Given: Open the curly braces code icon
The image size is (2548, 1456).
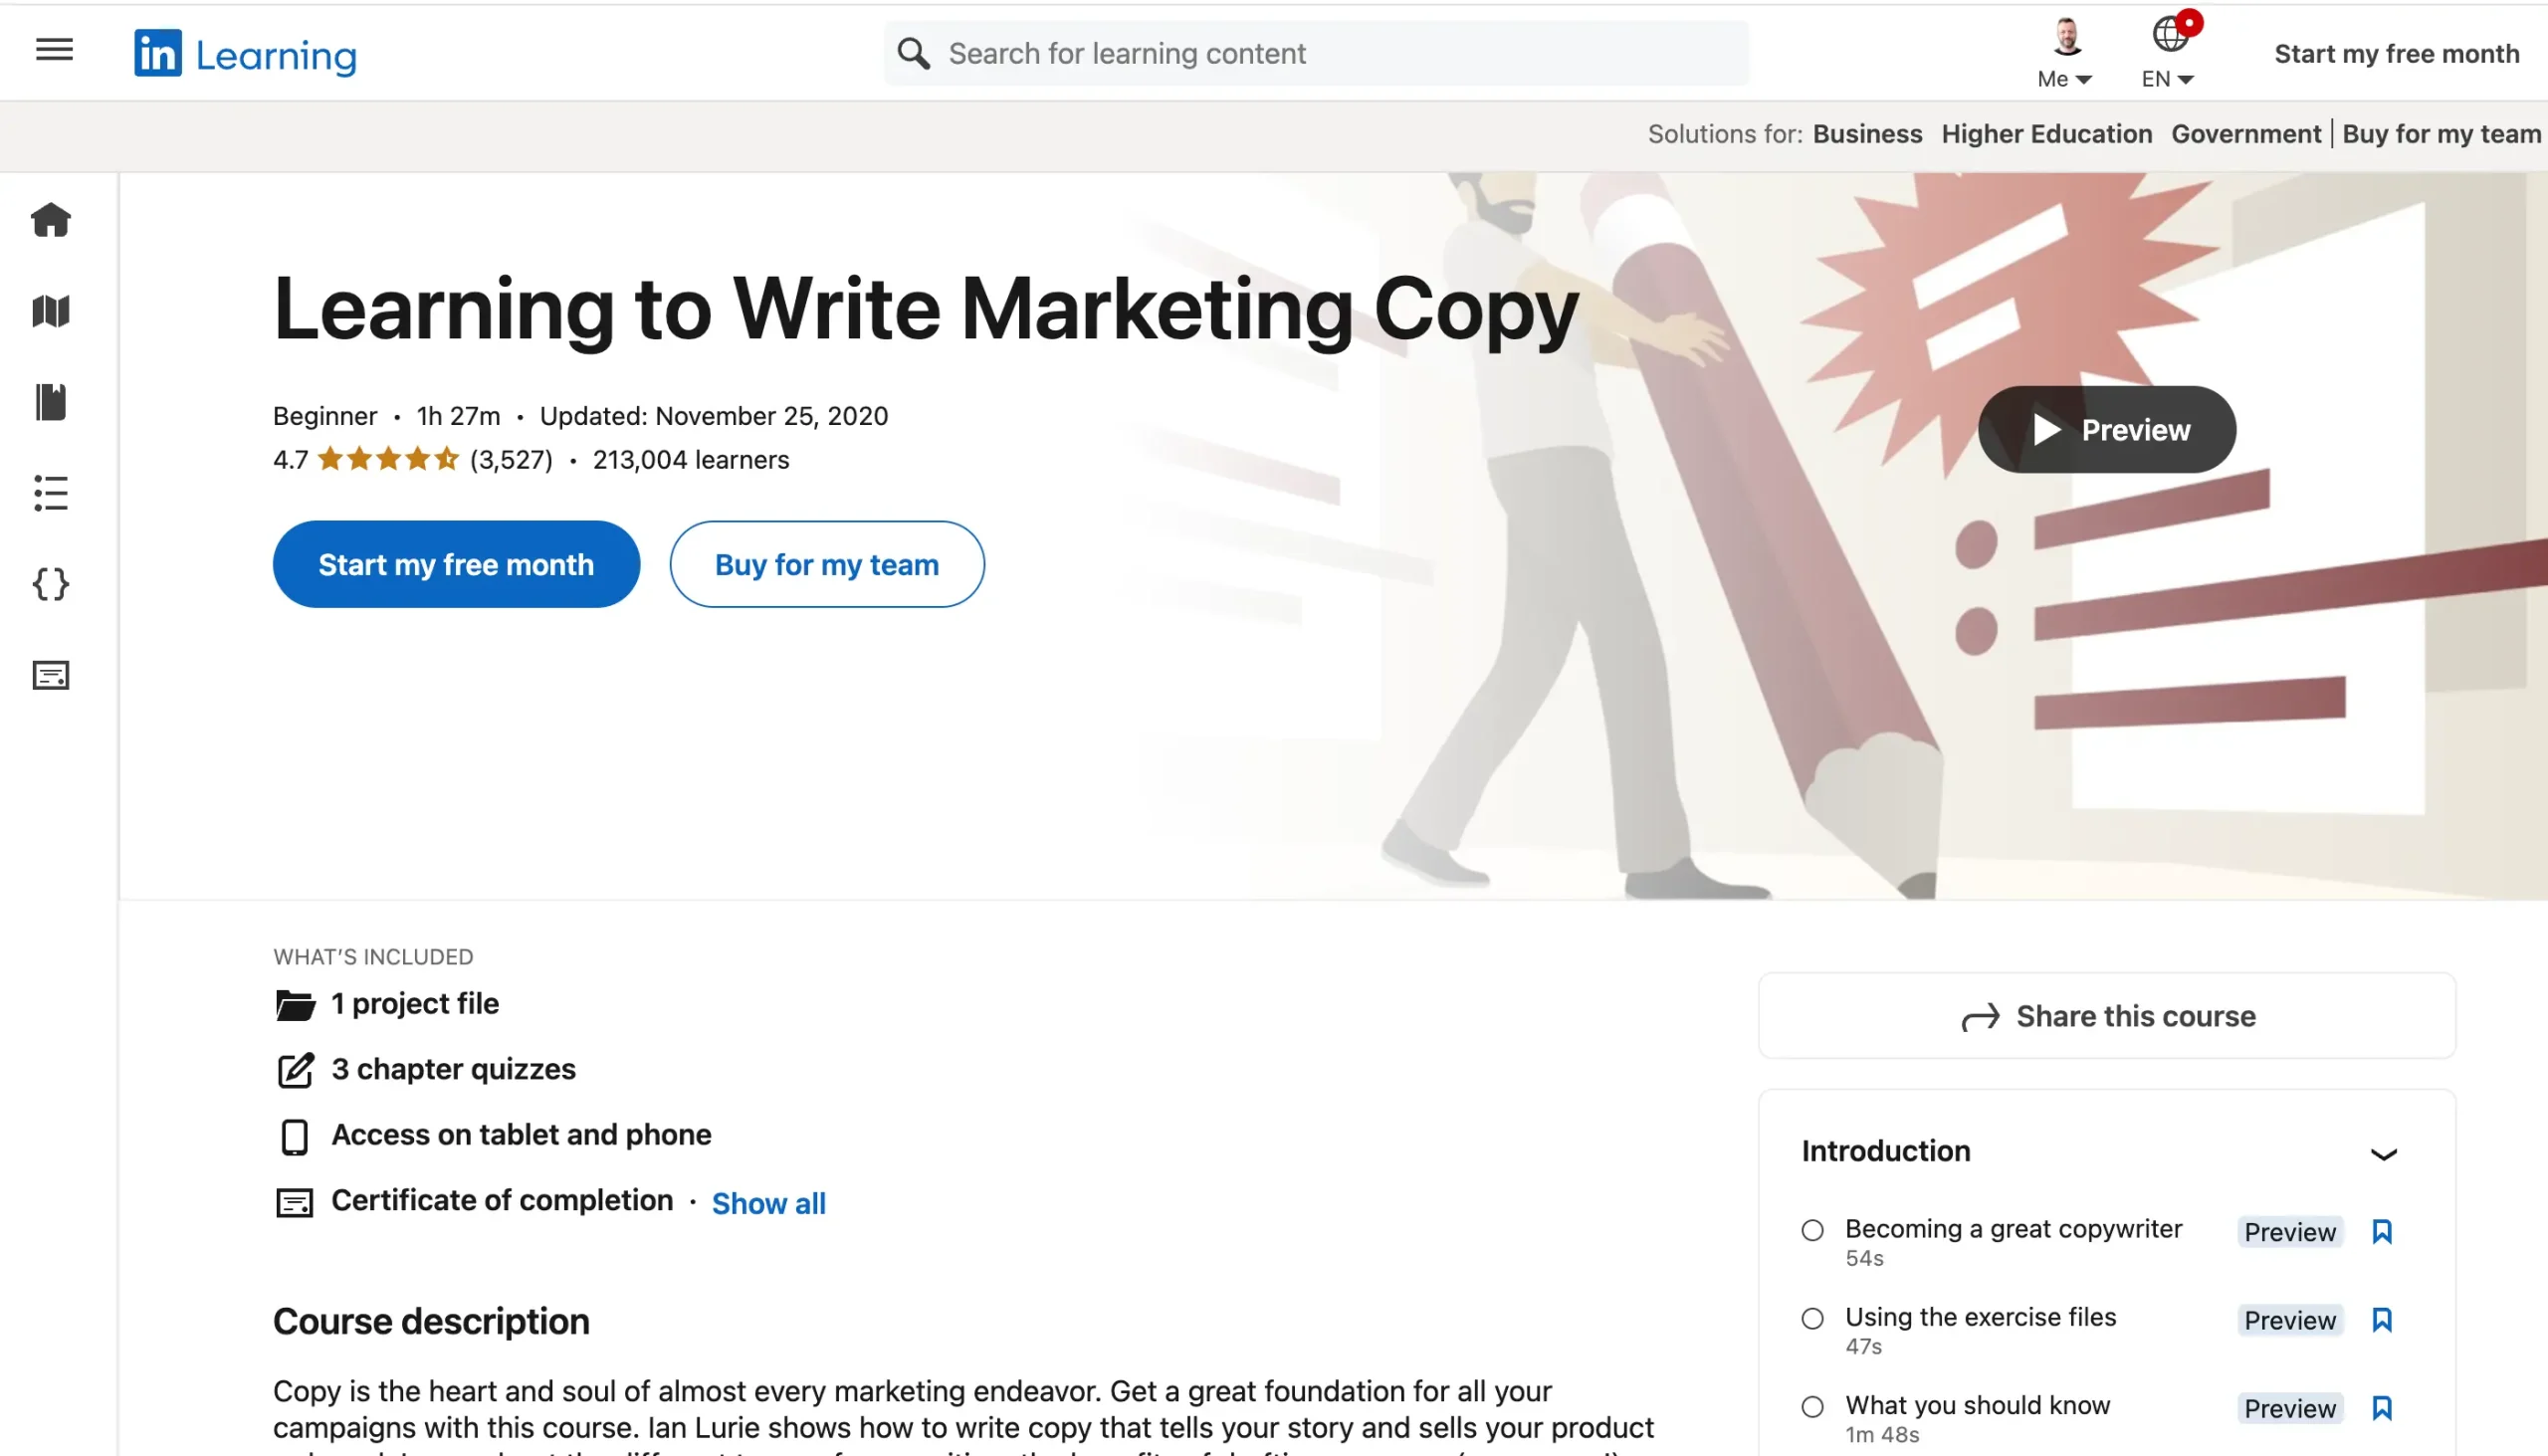Looking at the screenshot, I should pos(51,584).
